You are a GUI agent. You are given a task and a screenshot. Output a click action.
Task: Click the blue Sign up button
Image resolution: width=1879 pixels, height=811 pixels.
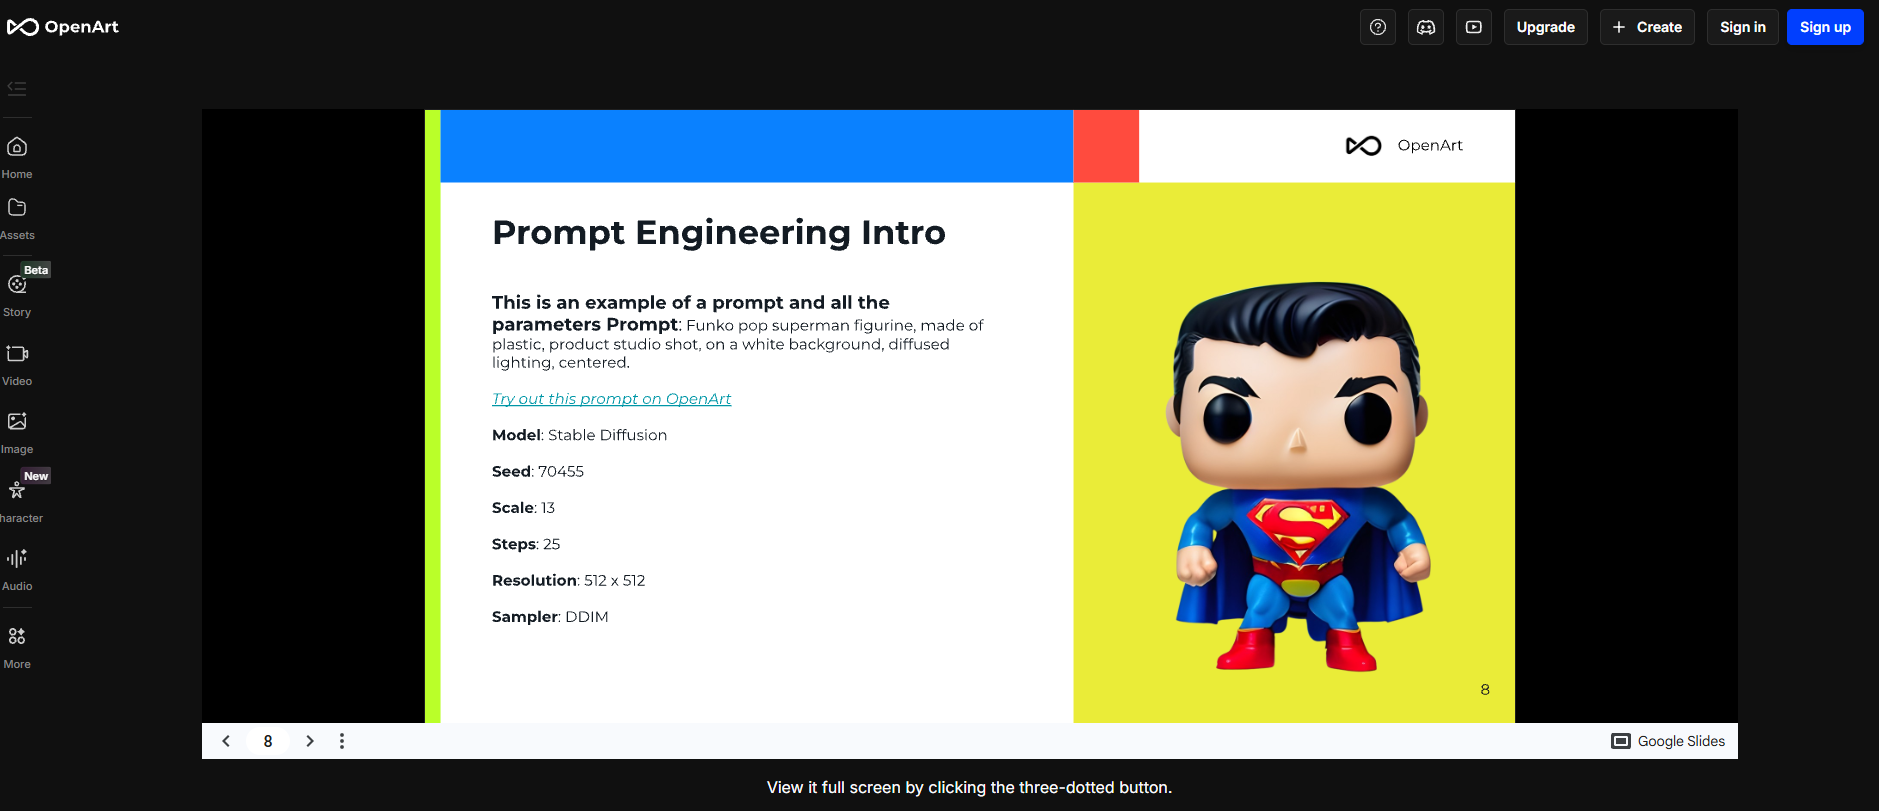coord(1825,27)
